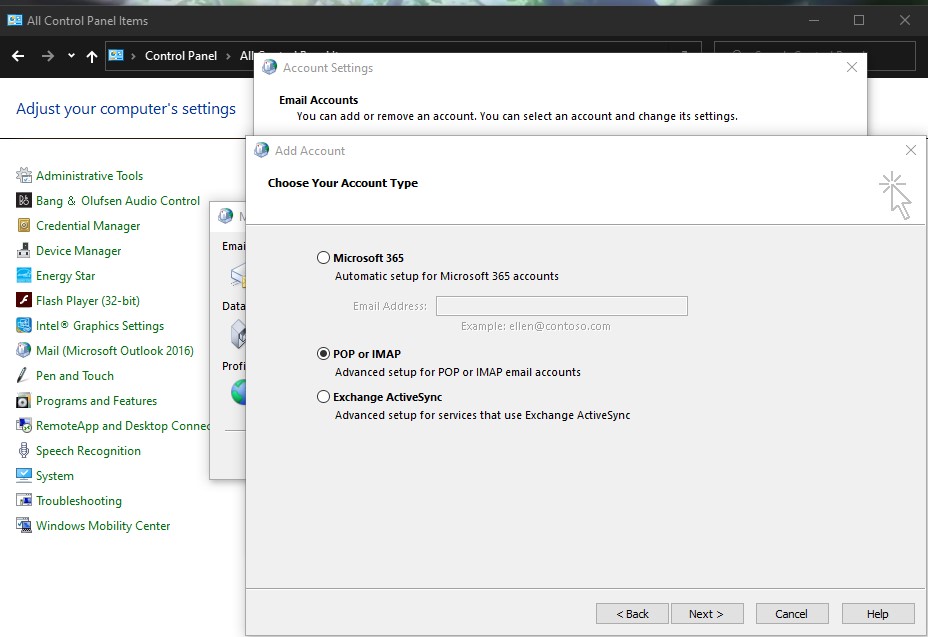The image size is (928, 637).
Task: Click the Energy Star icon
Action: click(24, 275)
